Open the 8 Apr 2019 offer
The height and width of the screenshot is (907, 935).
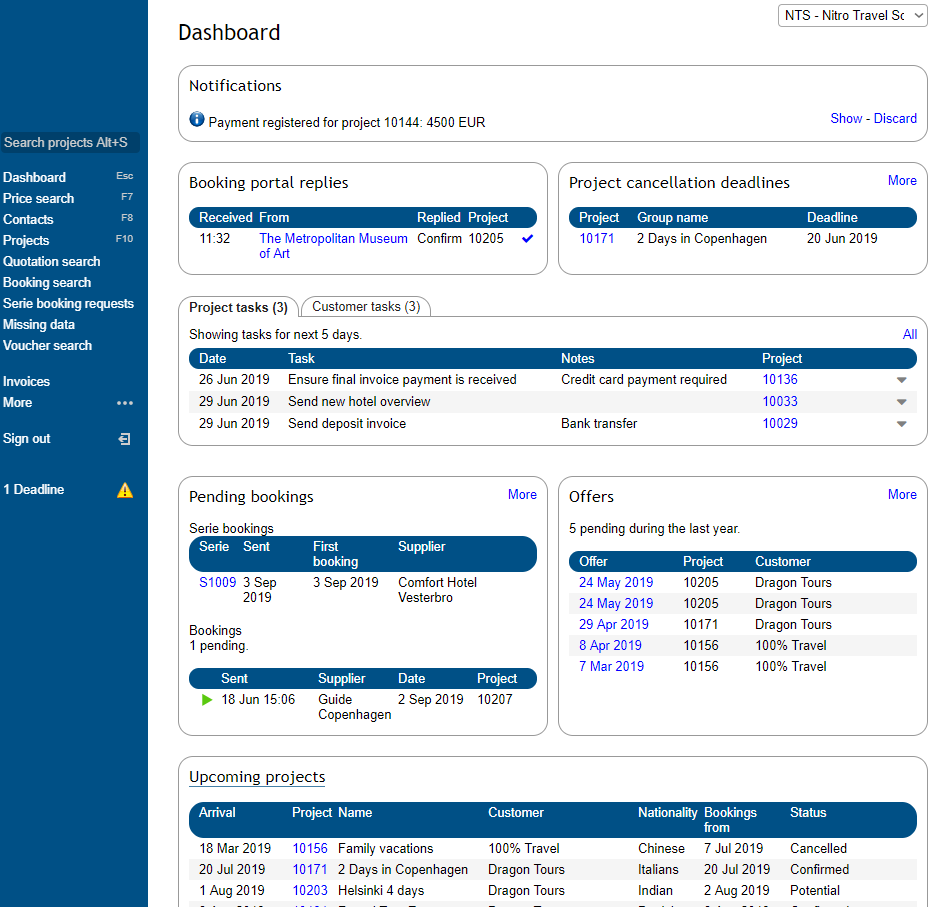click(x=610, y=645)
